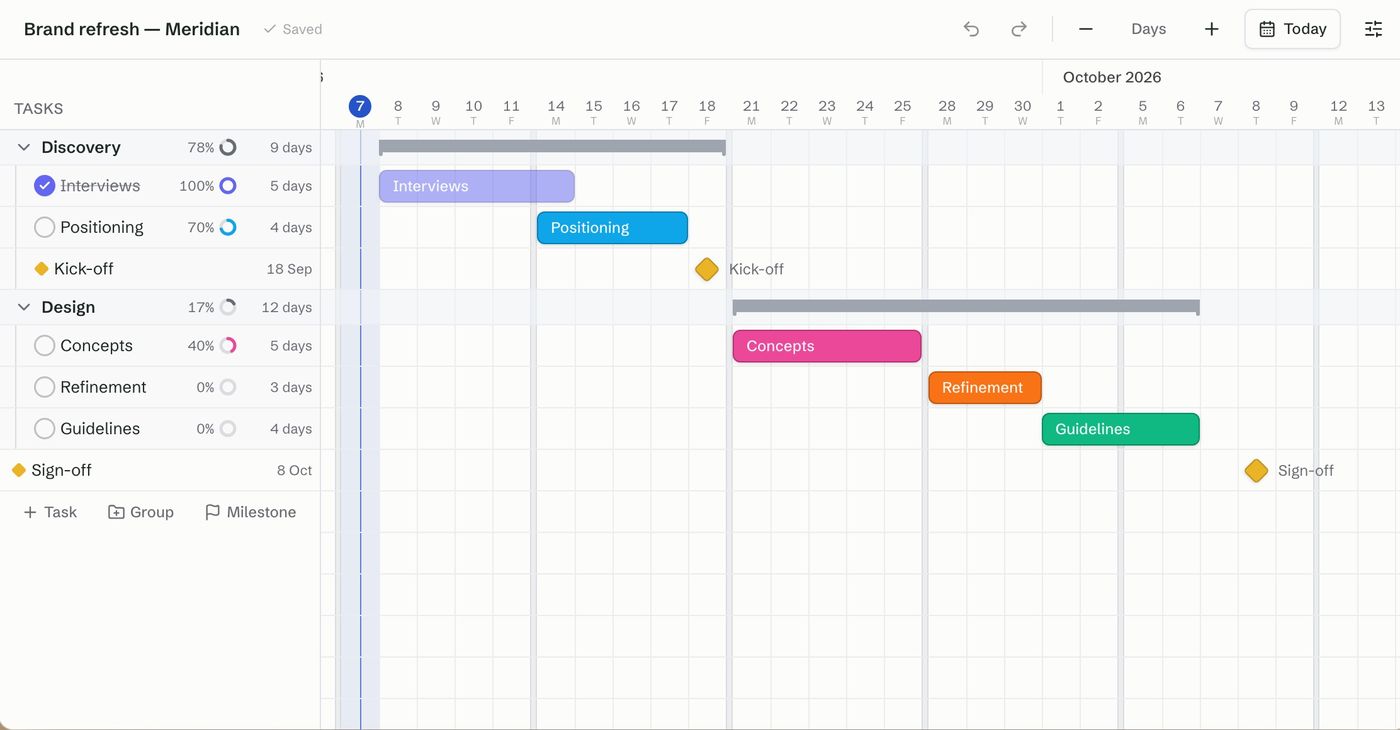Select the Interviews bar on the timeline

[477, 186]
